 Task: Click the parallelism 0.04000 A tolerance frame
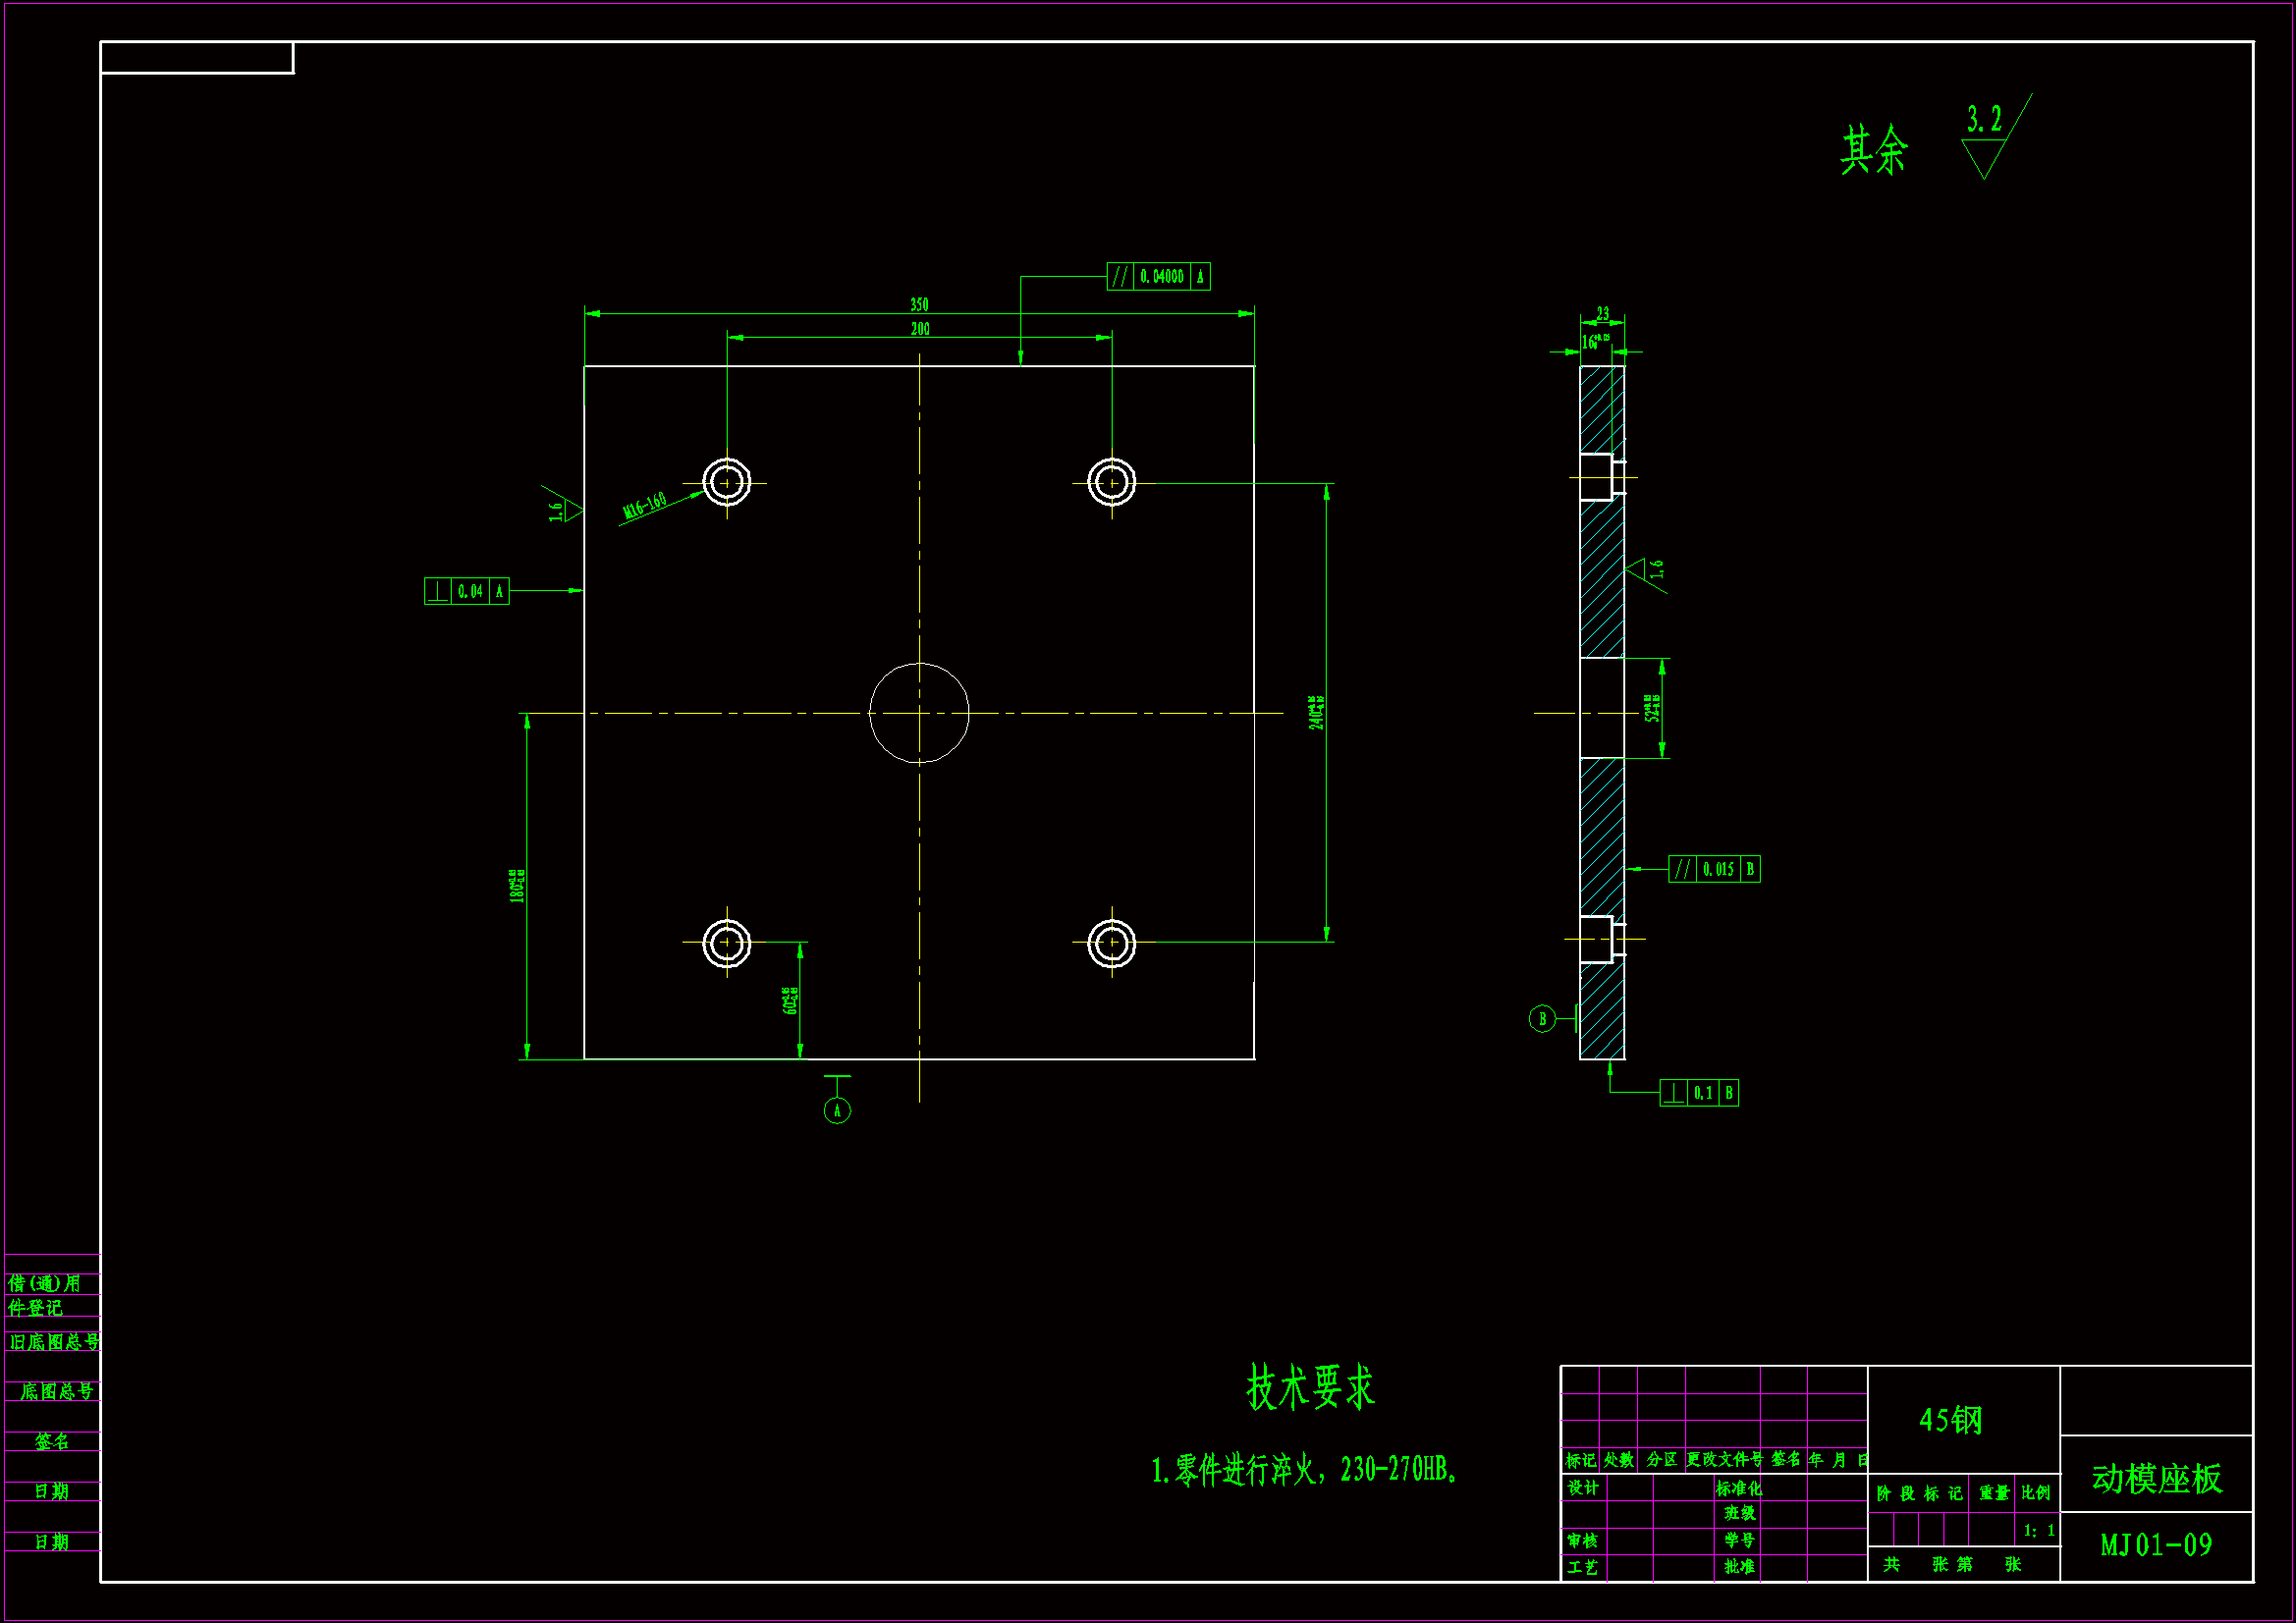(1158, 277)
